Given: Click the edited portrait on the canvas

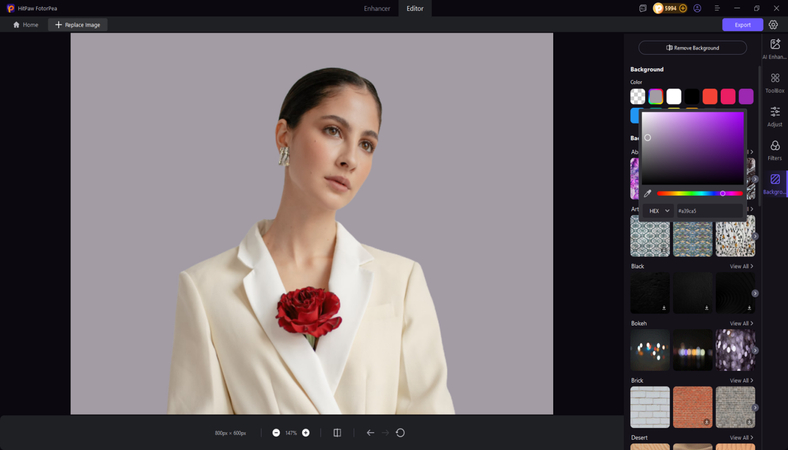Looking at the screenshot, I should pyautogui.click(x=312, y=224).
